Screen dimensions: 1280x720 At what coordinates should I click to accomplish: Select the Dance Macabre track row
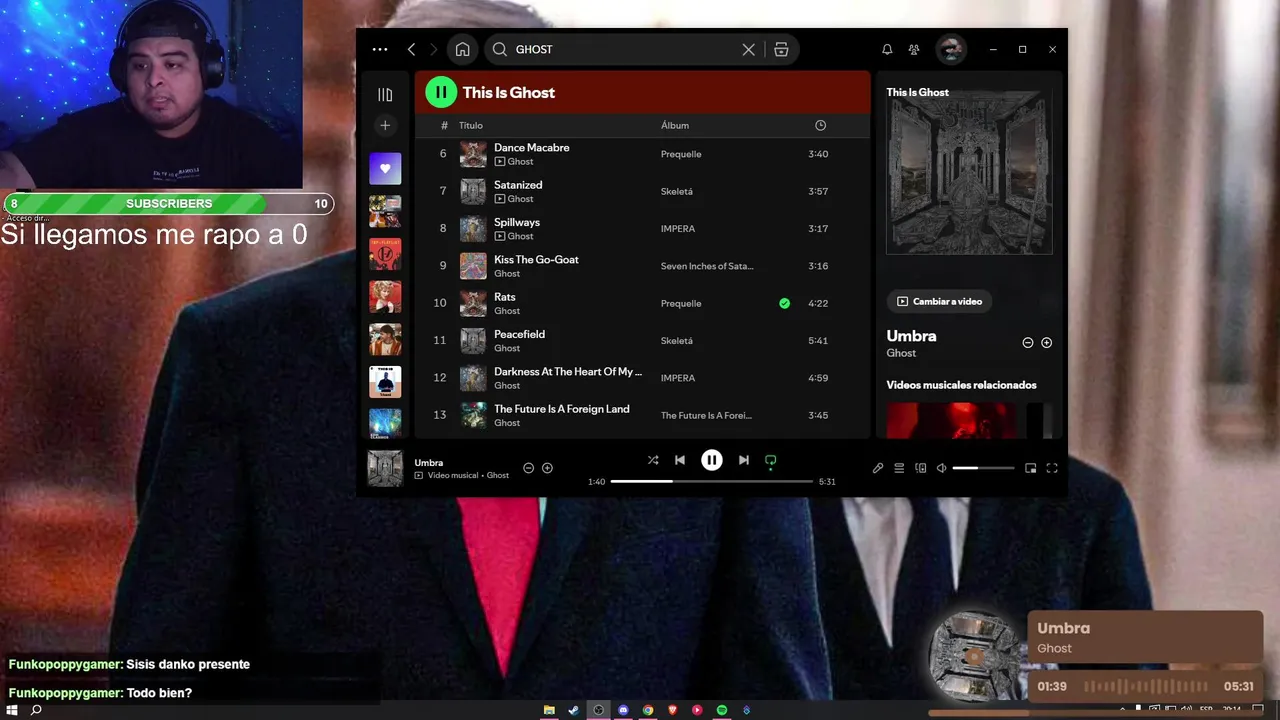point(642,154)
